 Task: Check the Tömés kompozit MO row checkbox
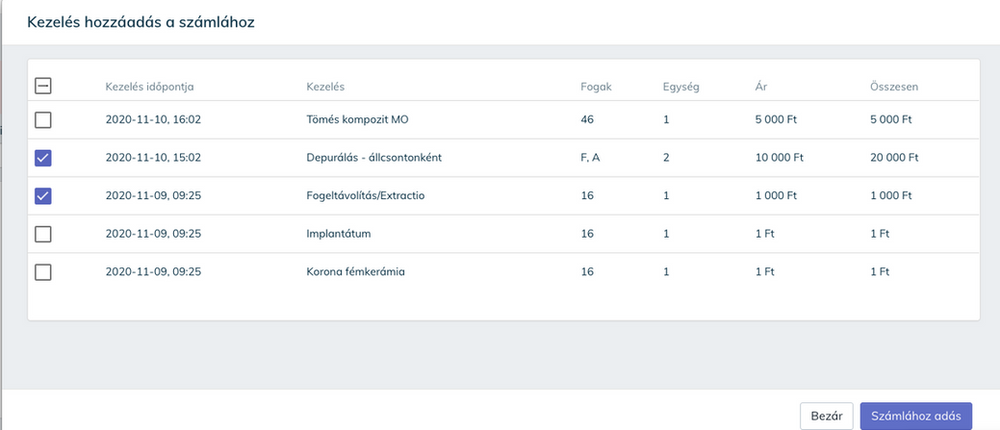43,120
